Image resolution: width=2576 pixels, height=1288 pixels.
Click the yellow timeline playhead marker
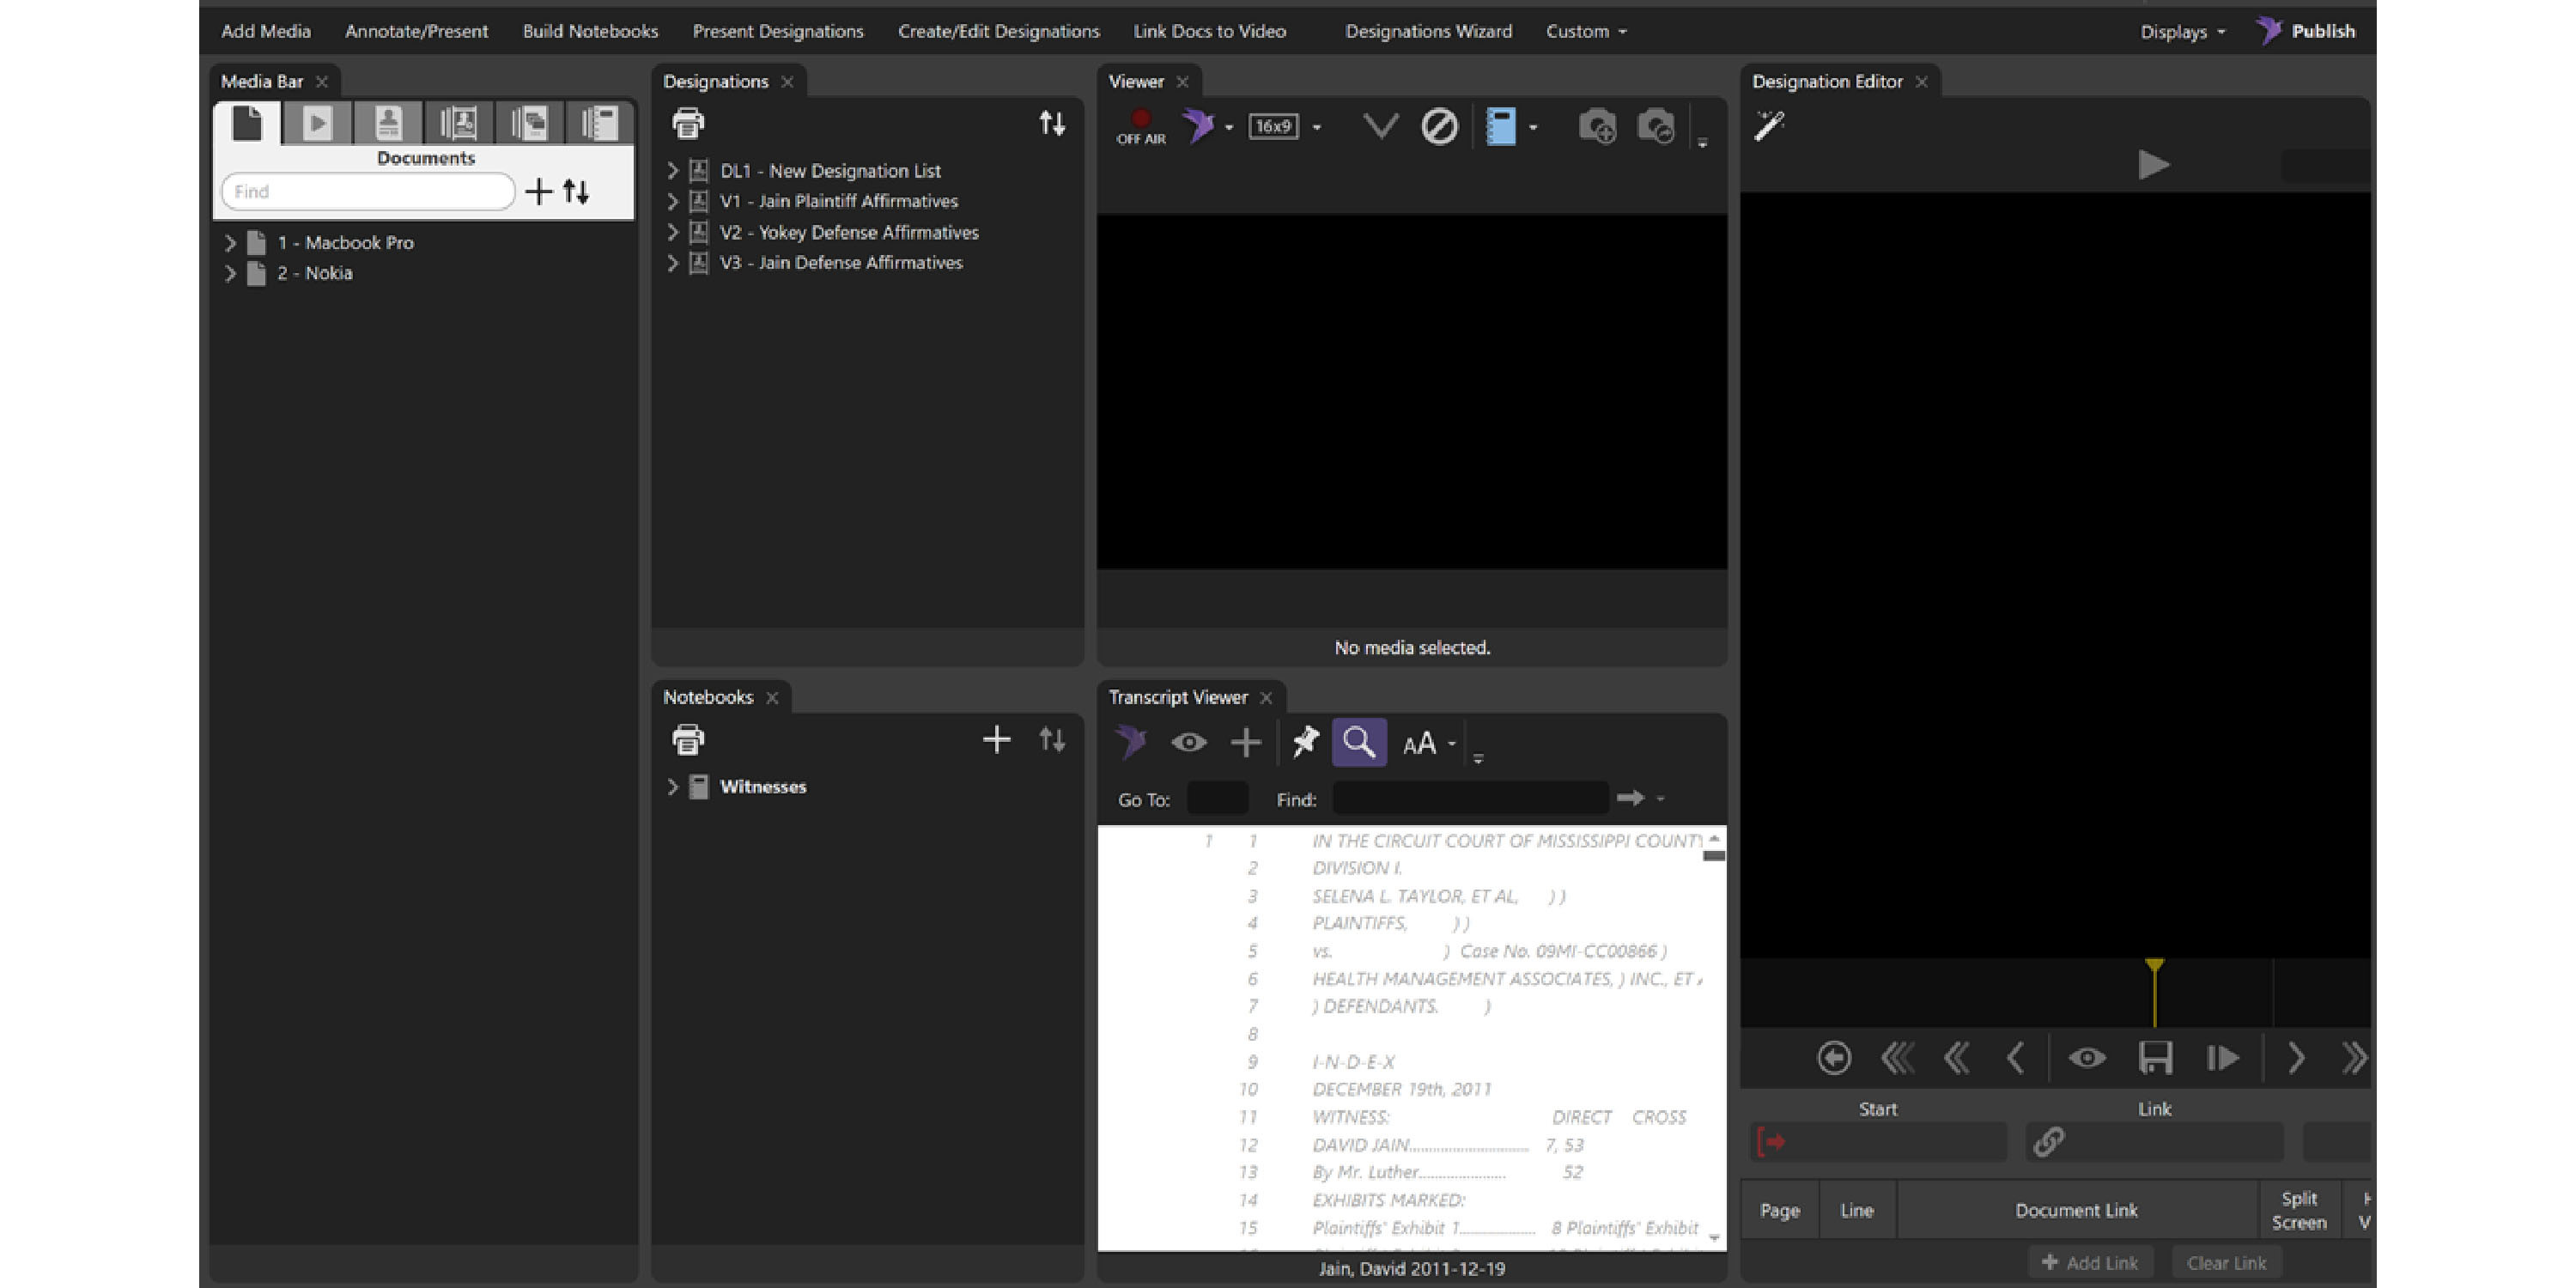tap(2155, 966)
